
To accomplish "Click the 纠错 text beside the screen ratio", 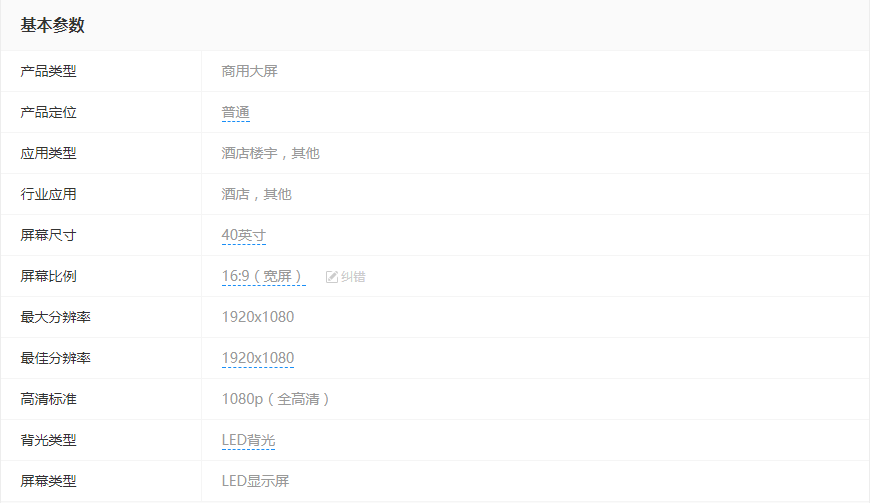I will coord(353,277).
